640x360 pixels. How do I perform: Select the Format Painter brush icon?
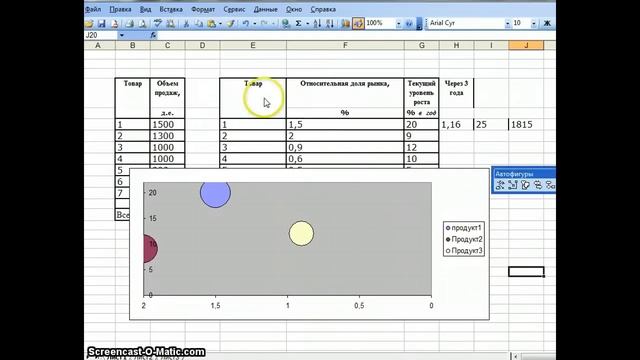(231, 24)
